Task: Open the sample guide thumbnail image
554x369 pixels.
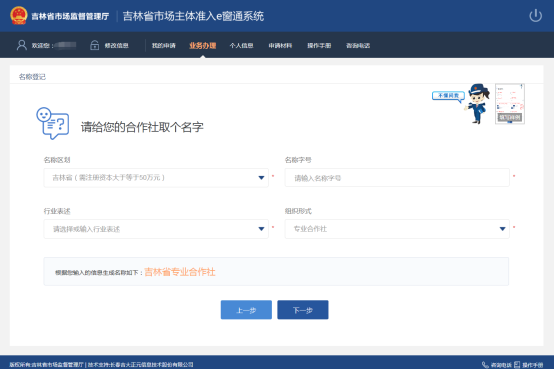Action: (509, 104)
